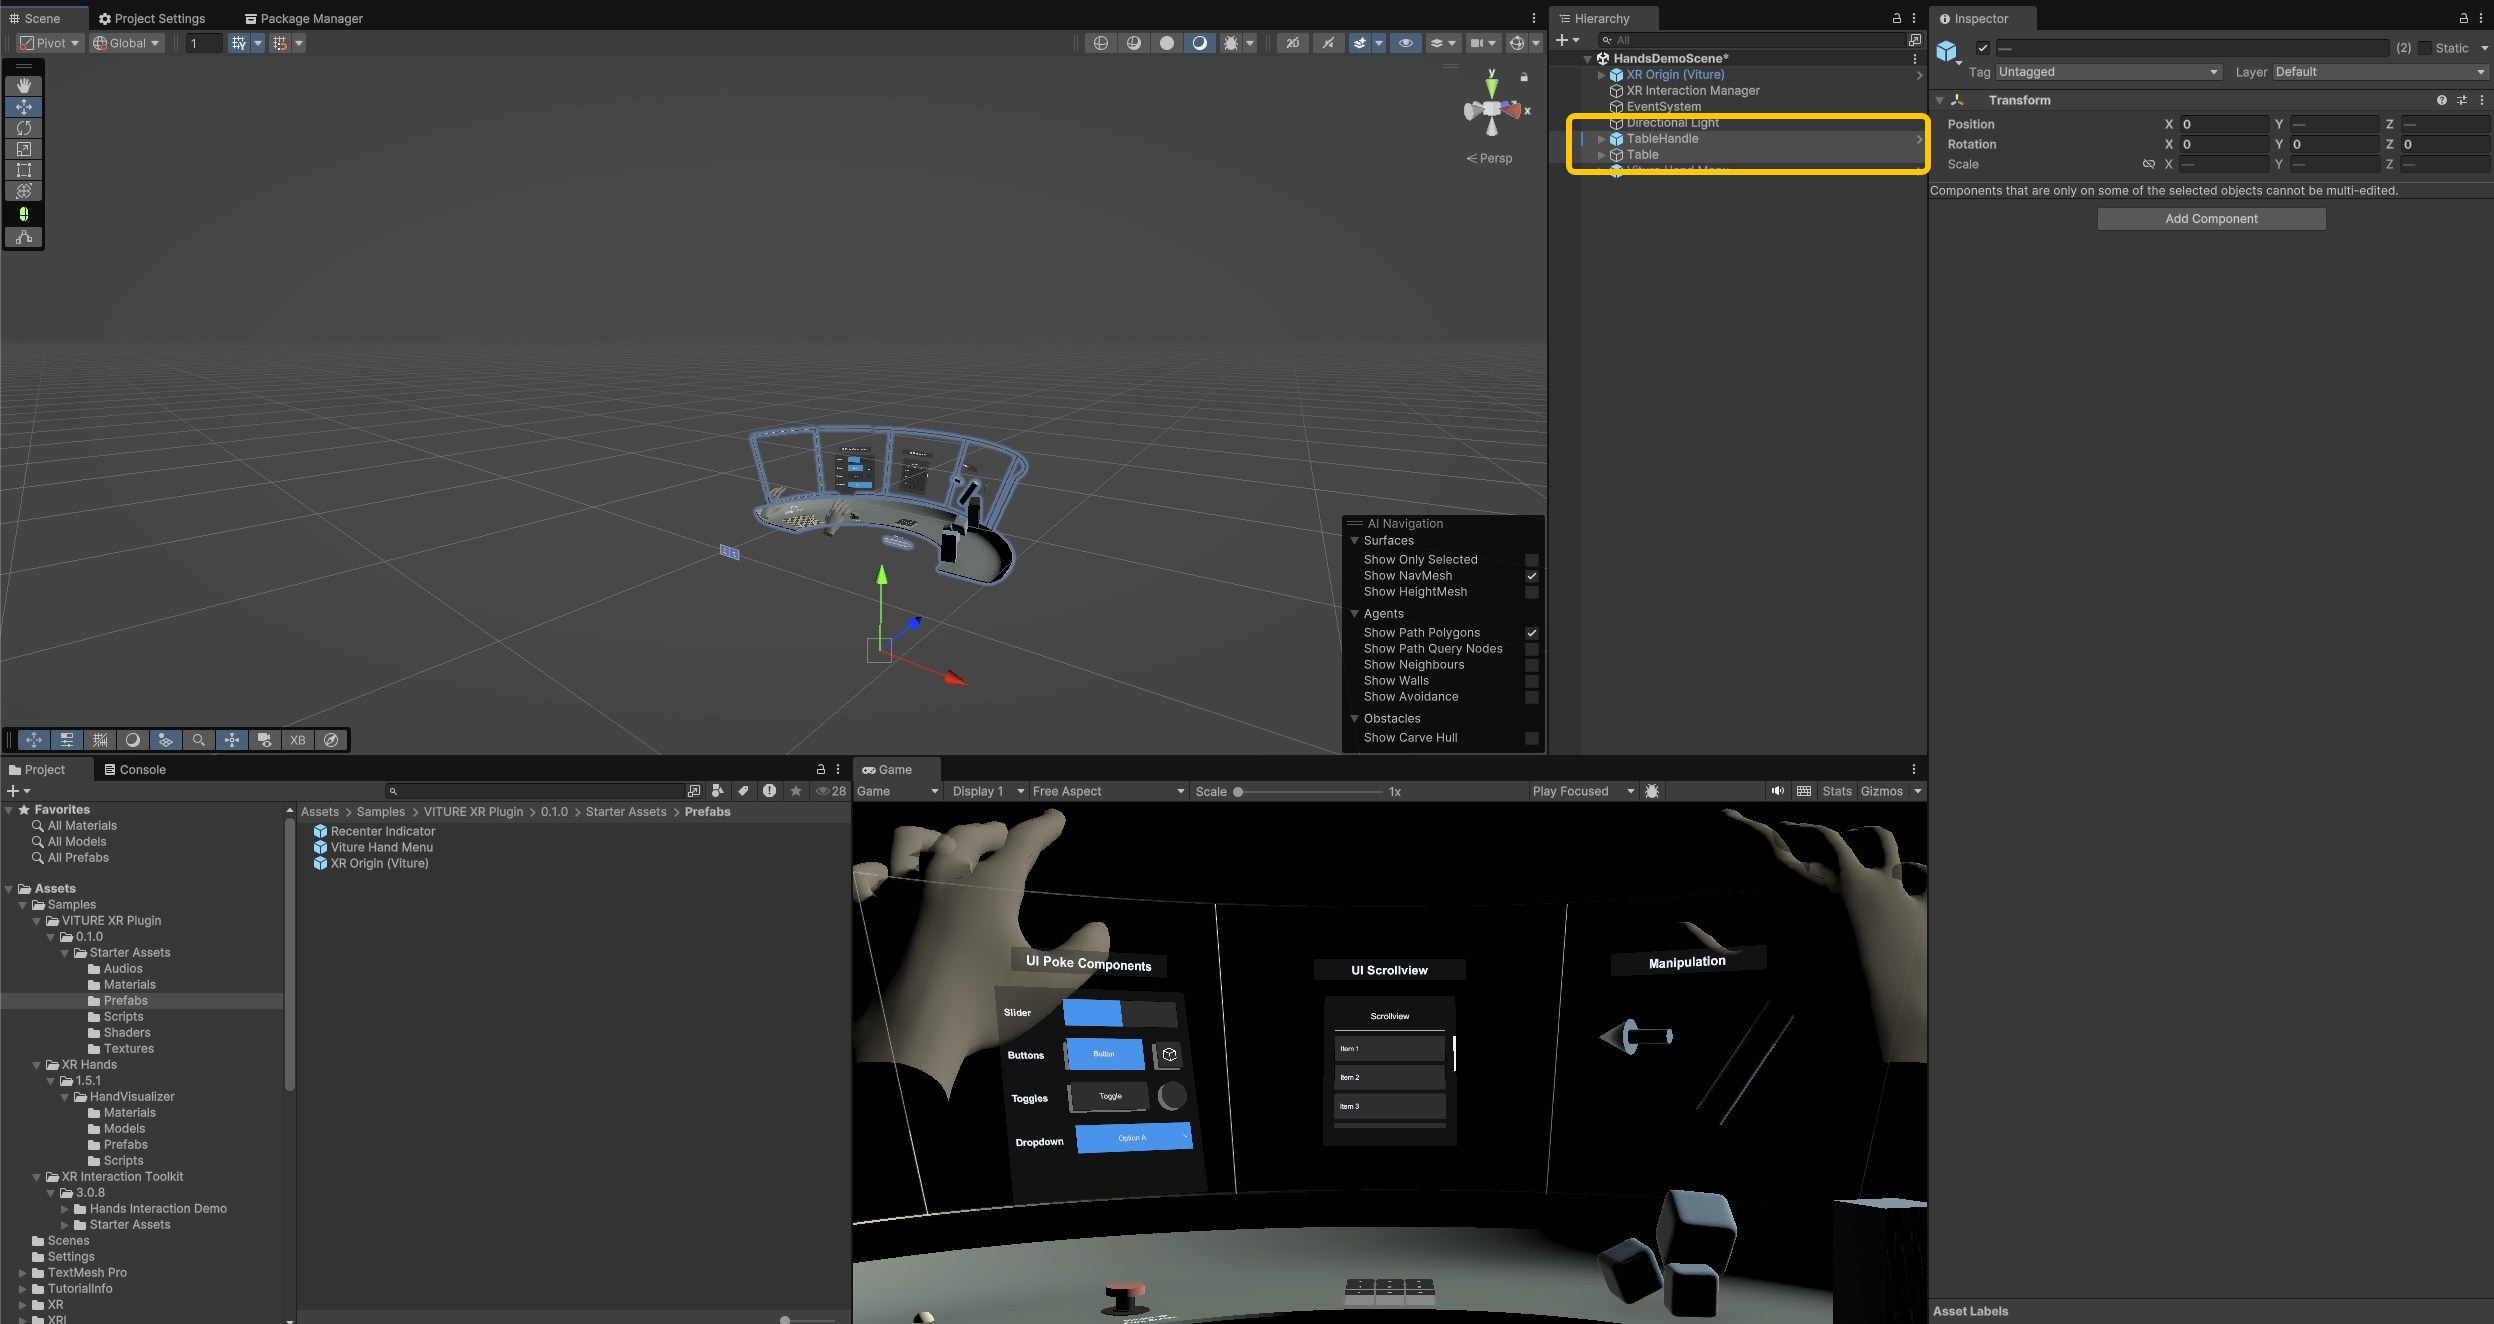Open the Tag Untagged dropdown
Screen dimensions: 2494x1324
(x=2107, y=72)
